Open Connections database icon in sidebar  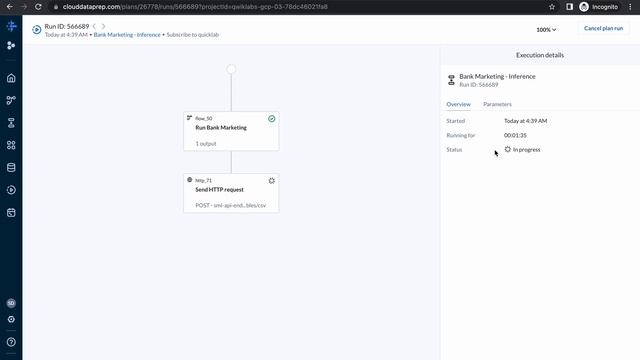point(11,167)
